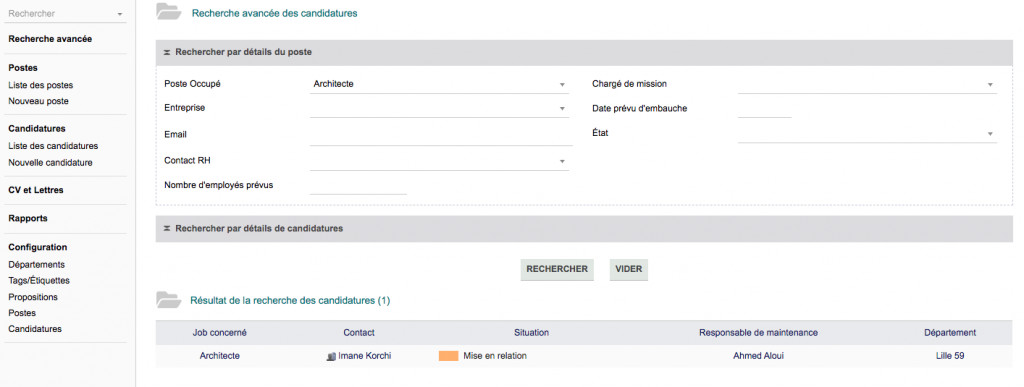Click the Recherche avancée des candidatures title

(x=274, y=13)
